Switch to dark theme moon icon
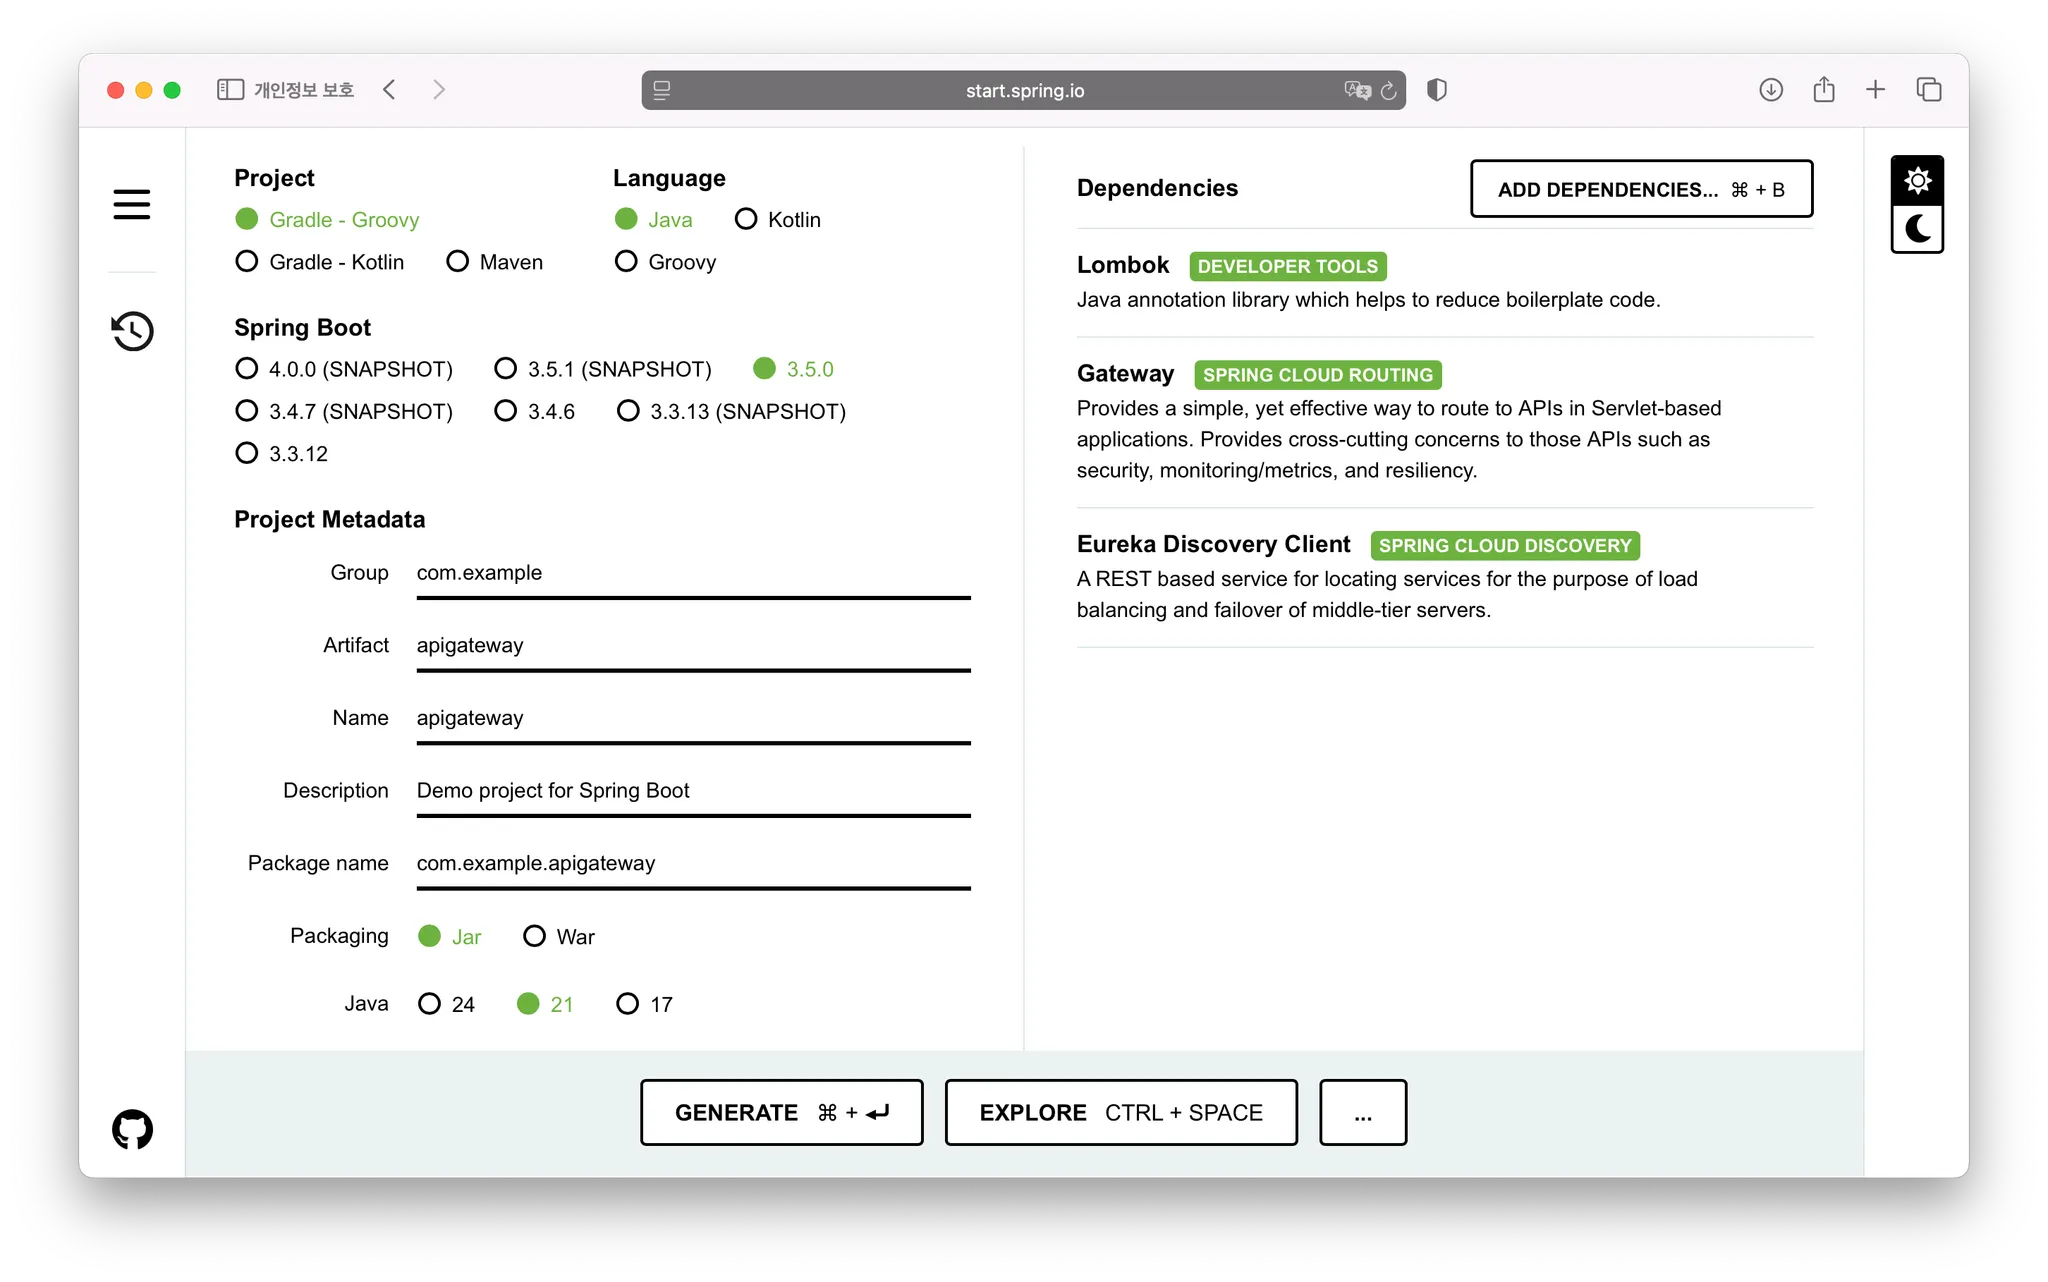2048x1282 pixels. point(1917,229)
